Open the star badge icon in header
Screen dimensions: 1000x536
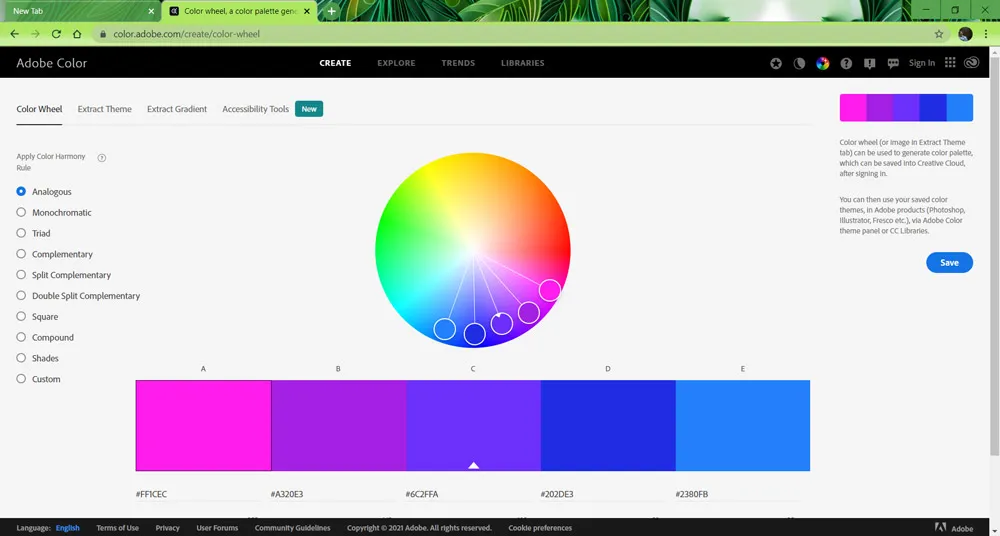coord(776,63)
